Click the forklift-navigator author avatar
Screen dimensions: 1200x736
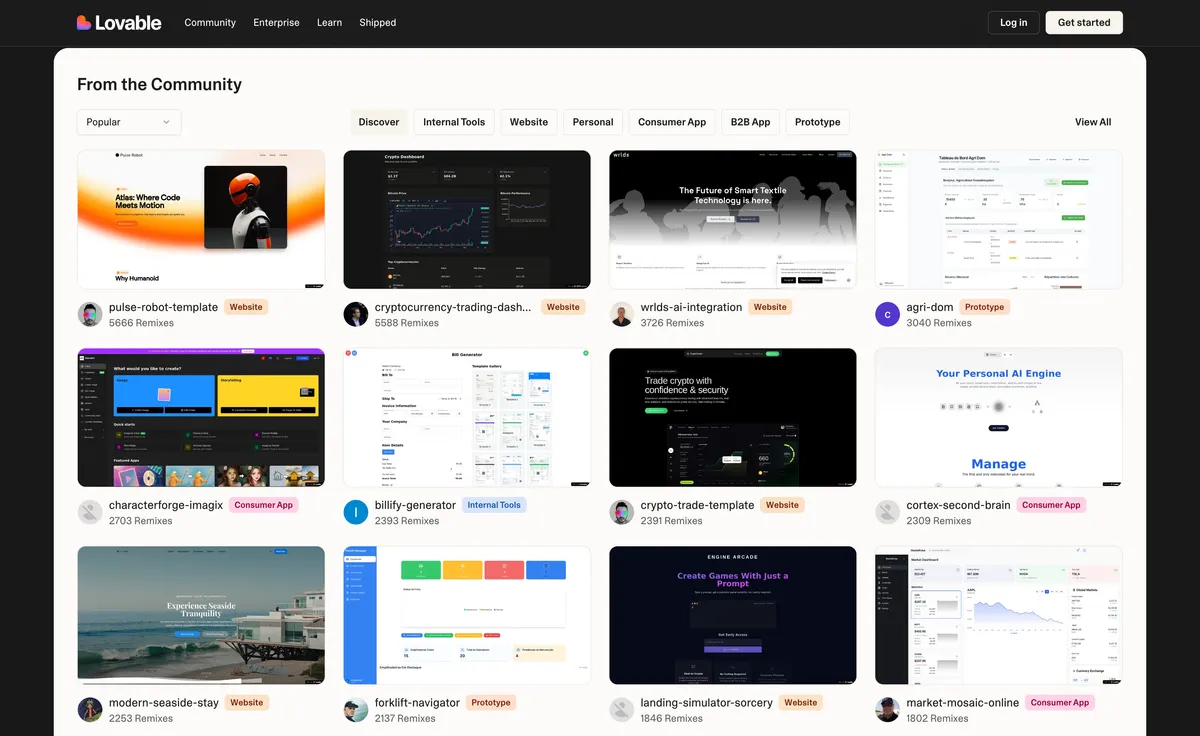coord(356,710)
